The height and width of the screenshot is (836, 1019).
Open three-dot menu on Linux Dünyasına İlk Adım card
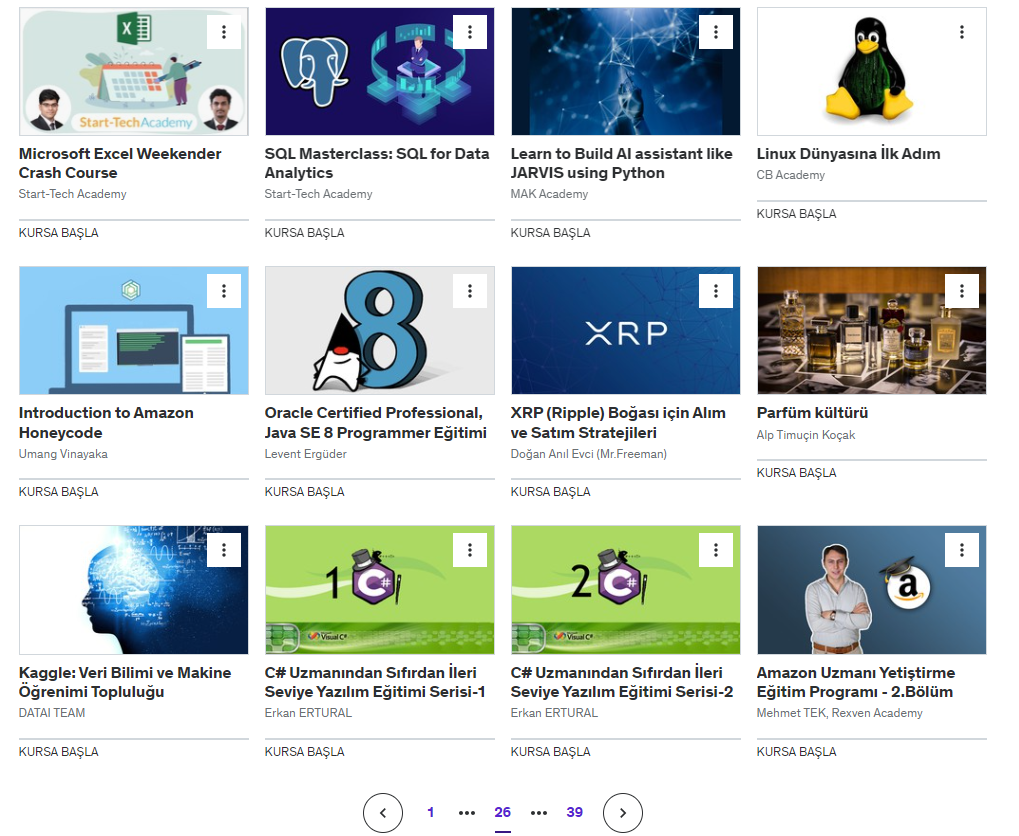tap(962, 32)
